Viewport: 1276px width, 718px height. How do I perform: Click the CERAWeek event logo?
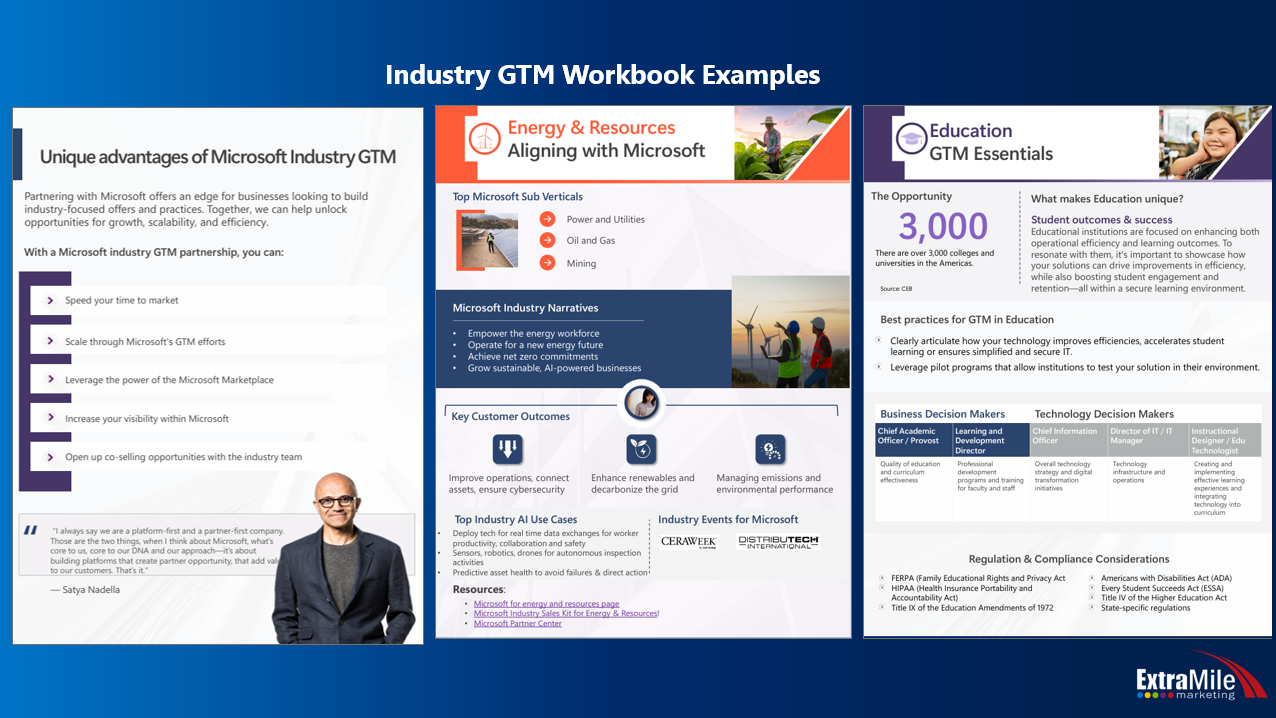(690, 542)
